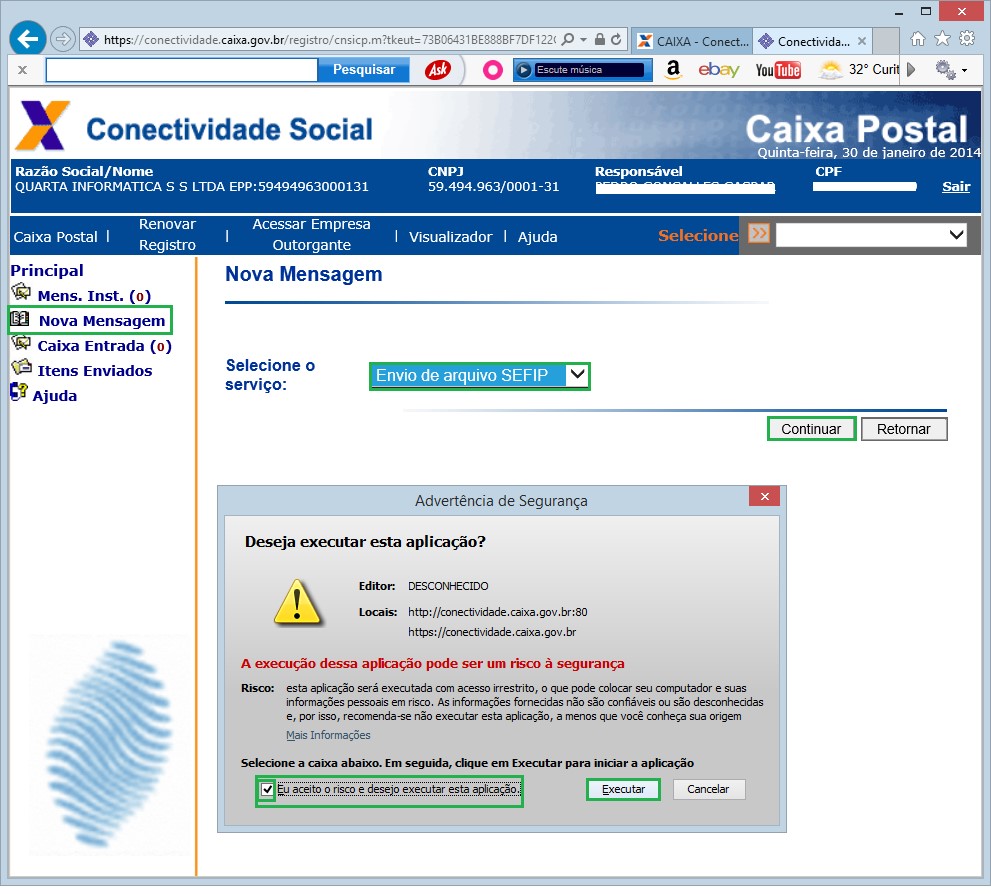Open the 'Envio de arquivo SEFIP' service dropdown
The width and height of the screenshot is (991, 896).
click(479, 377)
